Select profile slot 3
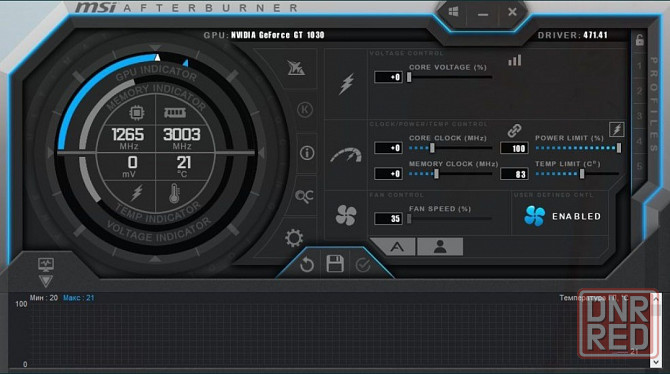670x374 pixels. coord(639,116)
